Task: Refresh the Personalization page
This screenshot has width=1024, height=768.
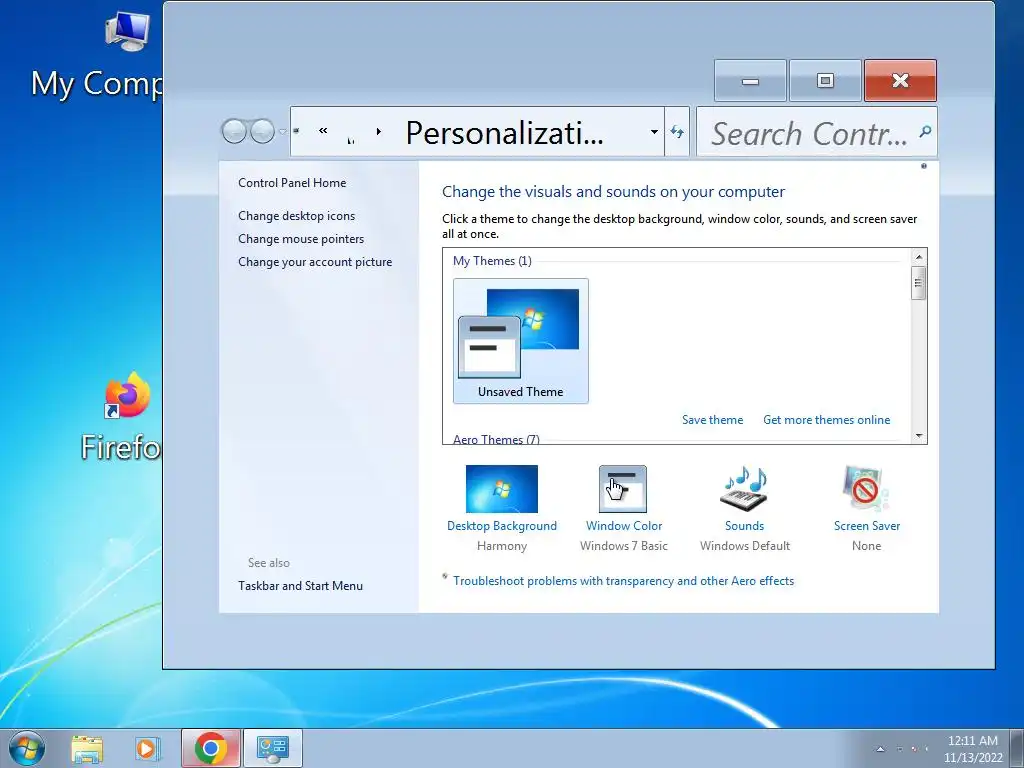Action: [x=677, y=132]
